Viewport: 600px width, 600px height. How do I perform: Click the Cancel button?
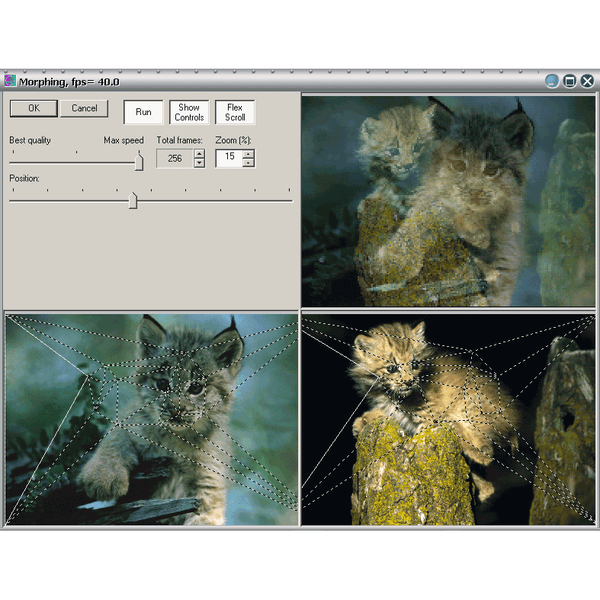84,108
